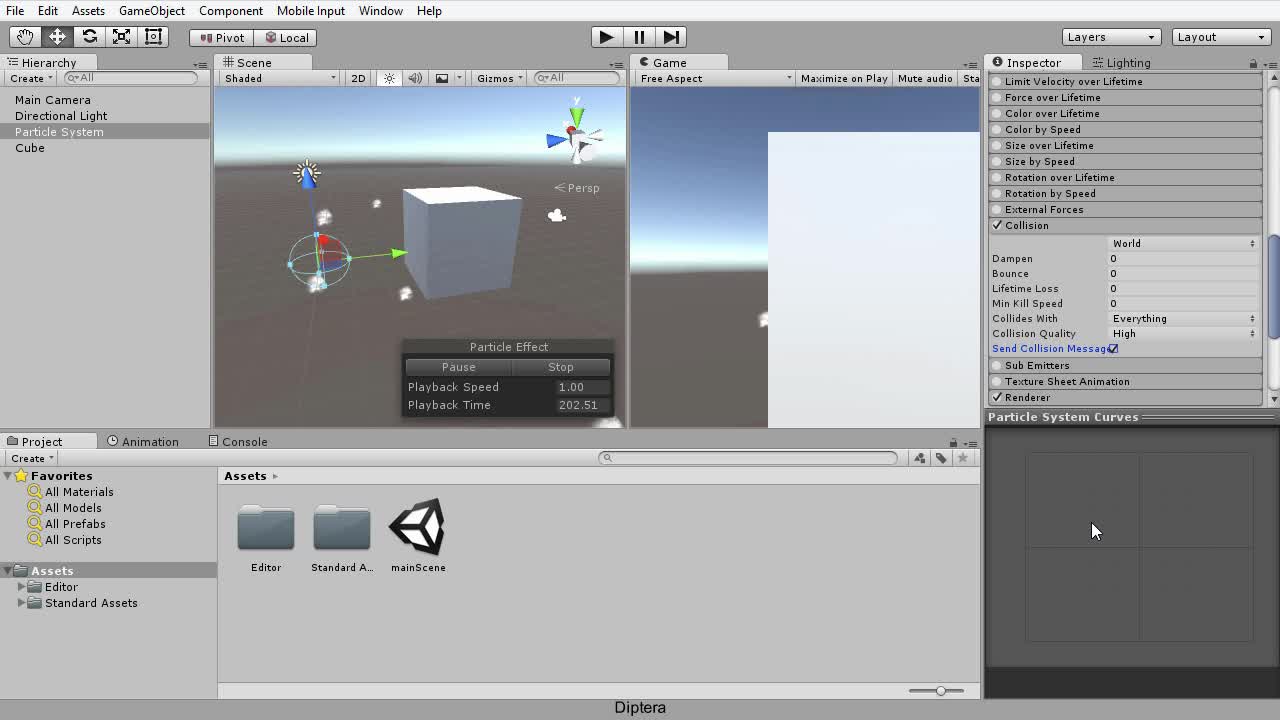Open the Layers dropdown

tap(1110, 37)
